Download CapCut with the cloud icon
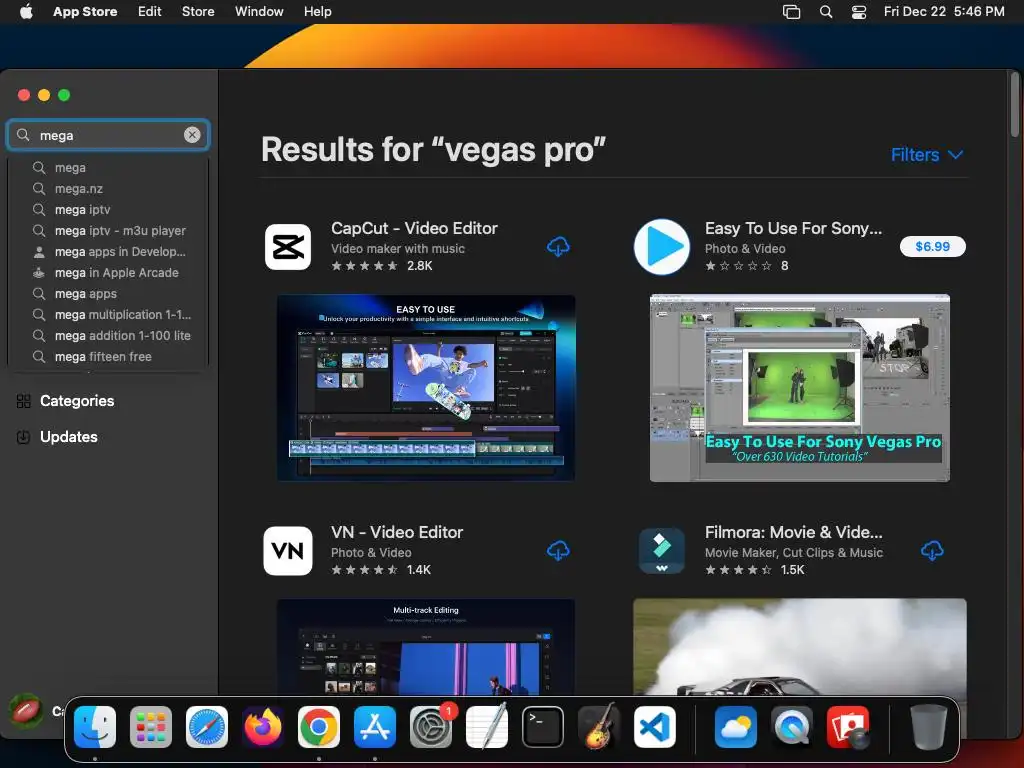The width and height of the screenshot is (1024, 768). (558, 247)
